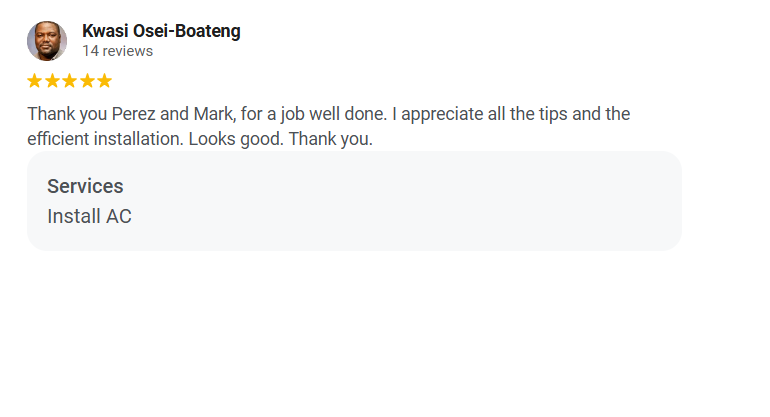Image resolution: width=770 pixels, height=417 pixels.
Task: Click the name 'Mark' in the review
Action: (214, 114)
